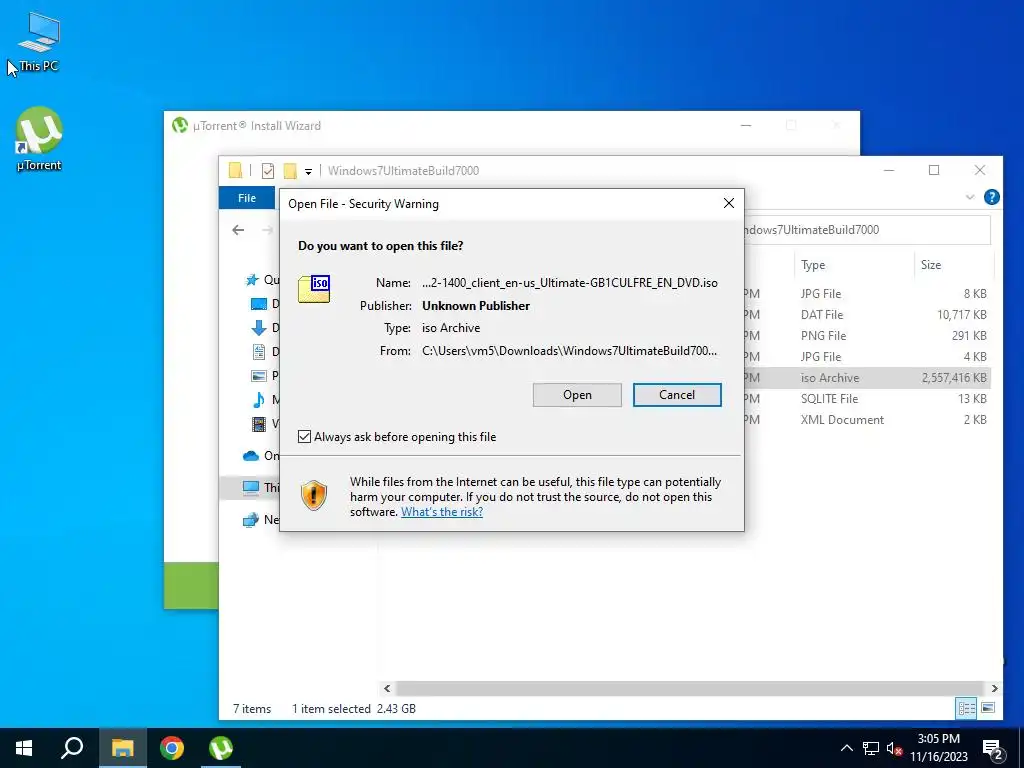Click File Explorer on the taskbar
The height and width of the screenshot is (768, 1024).
(122, 748)
